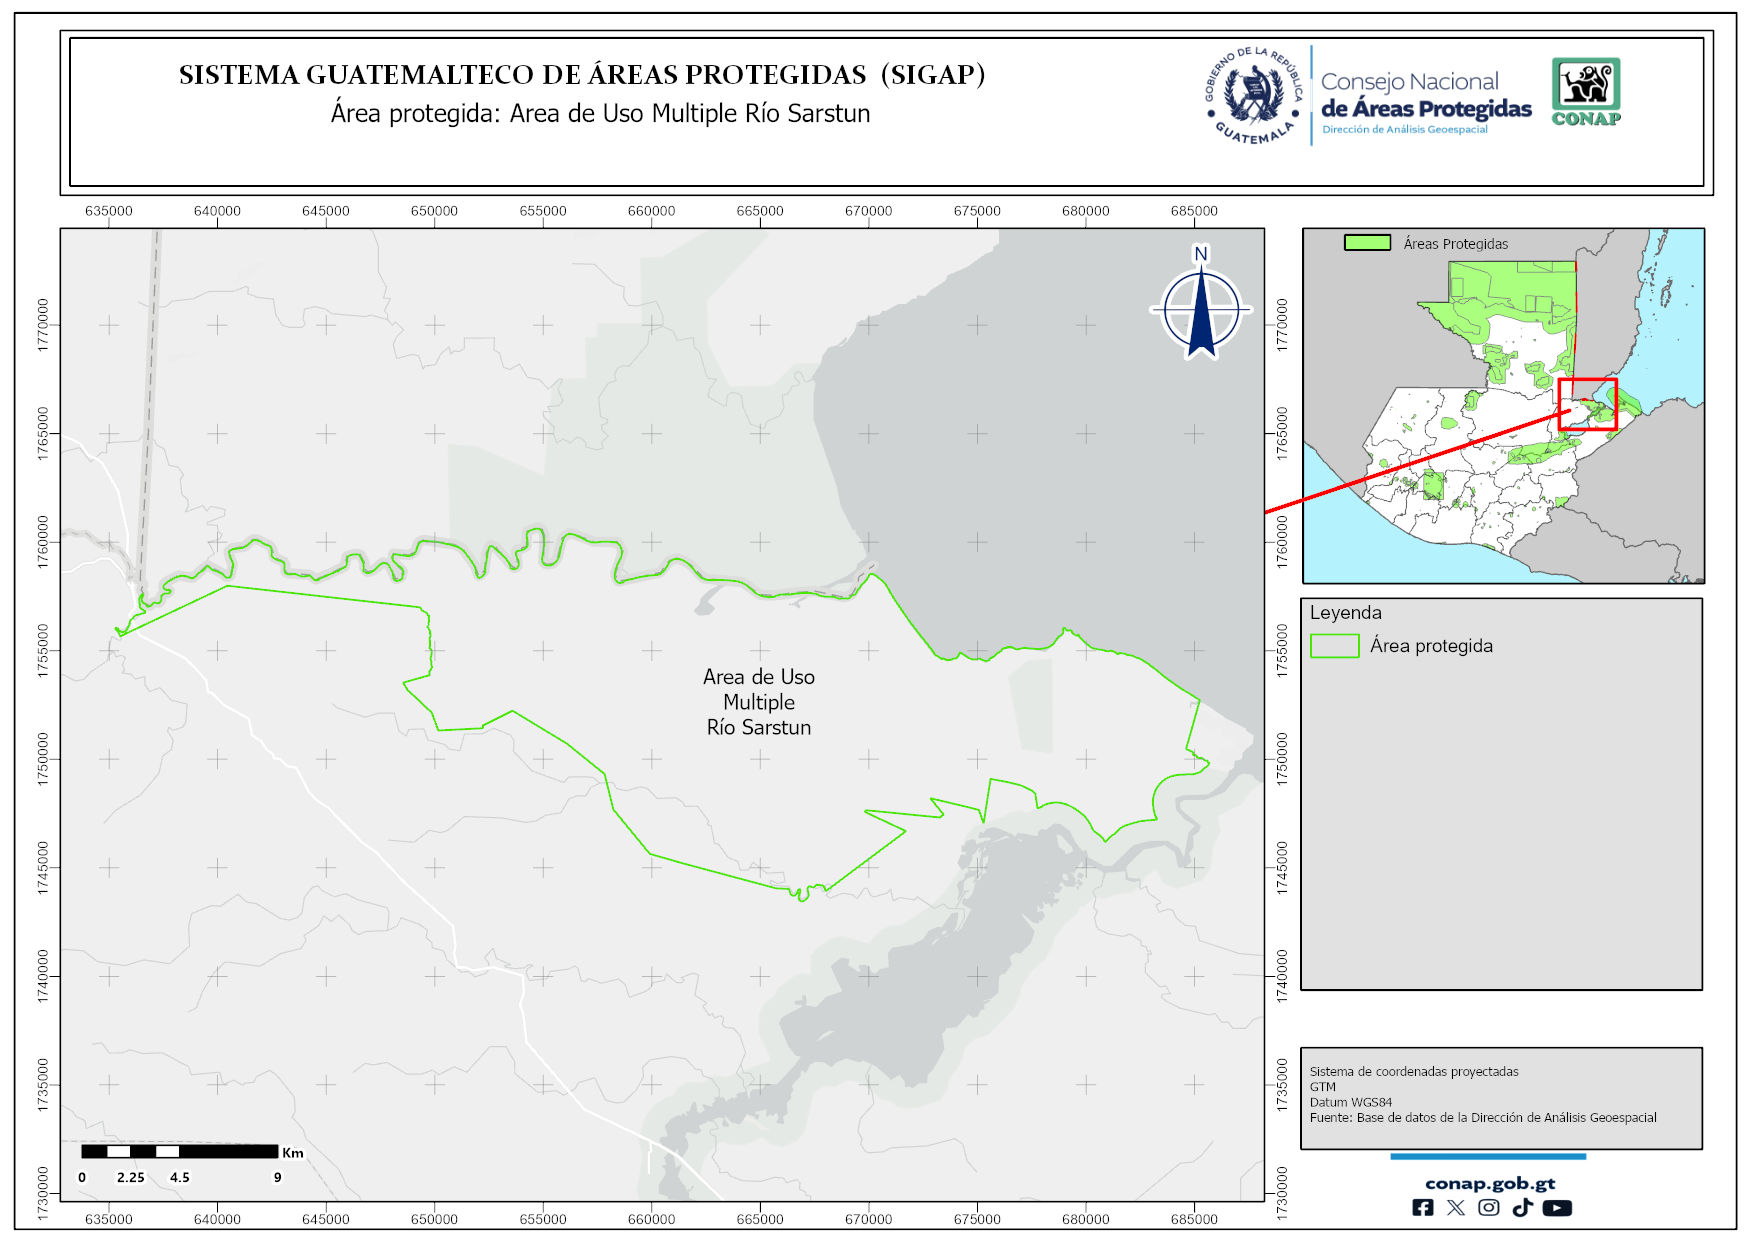Click the YouTube icon in the footer

pos(1556,1208)
